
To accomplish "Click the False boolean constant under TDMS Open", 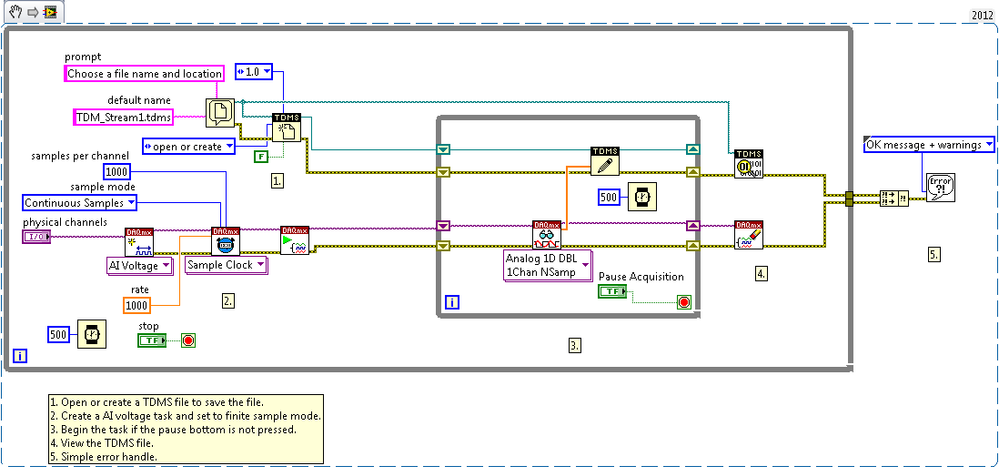I will tap(261, 157).
